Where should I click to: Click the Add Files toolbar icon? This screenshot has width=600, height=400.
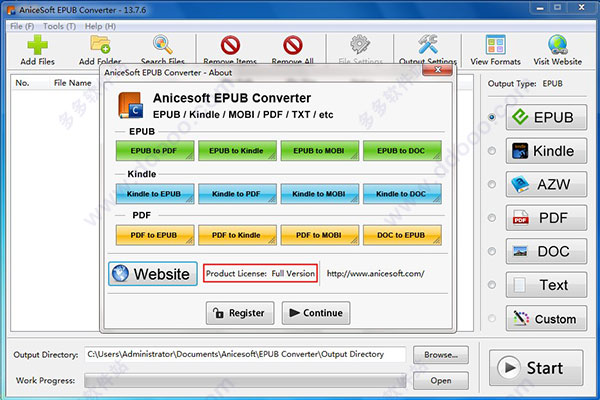[36, 46]
